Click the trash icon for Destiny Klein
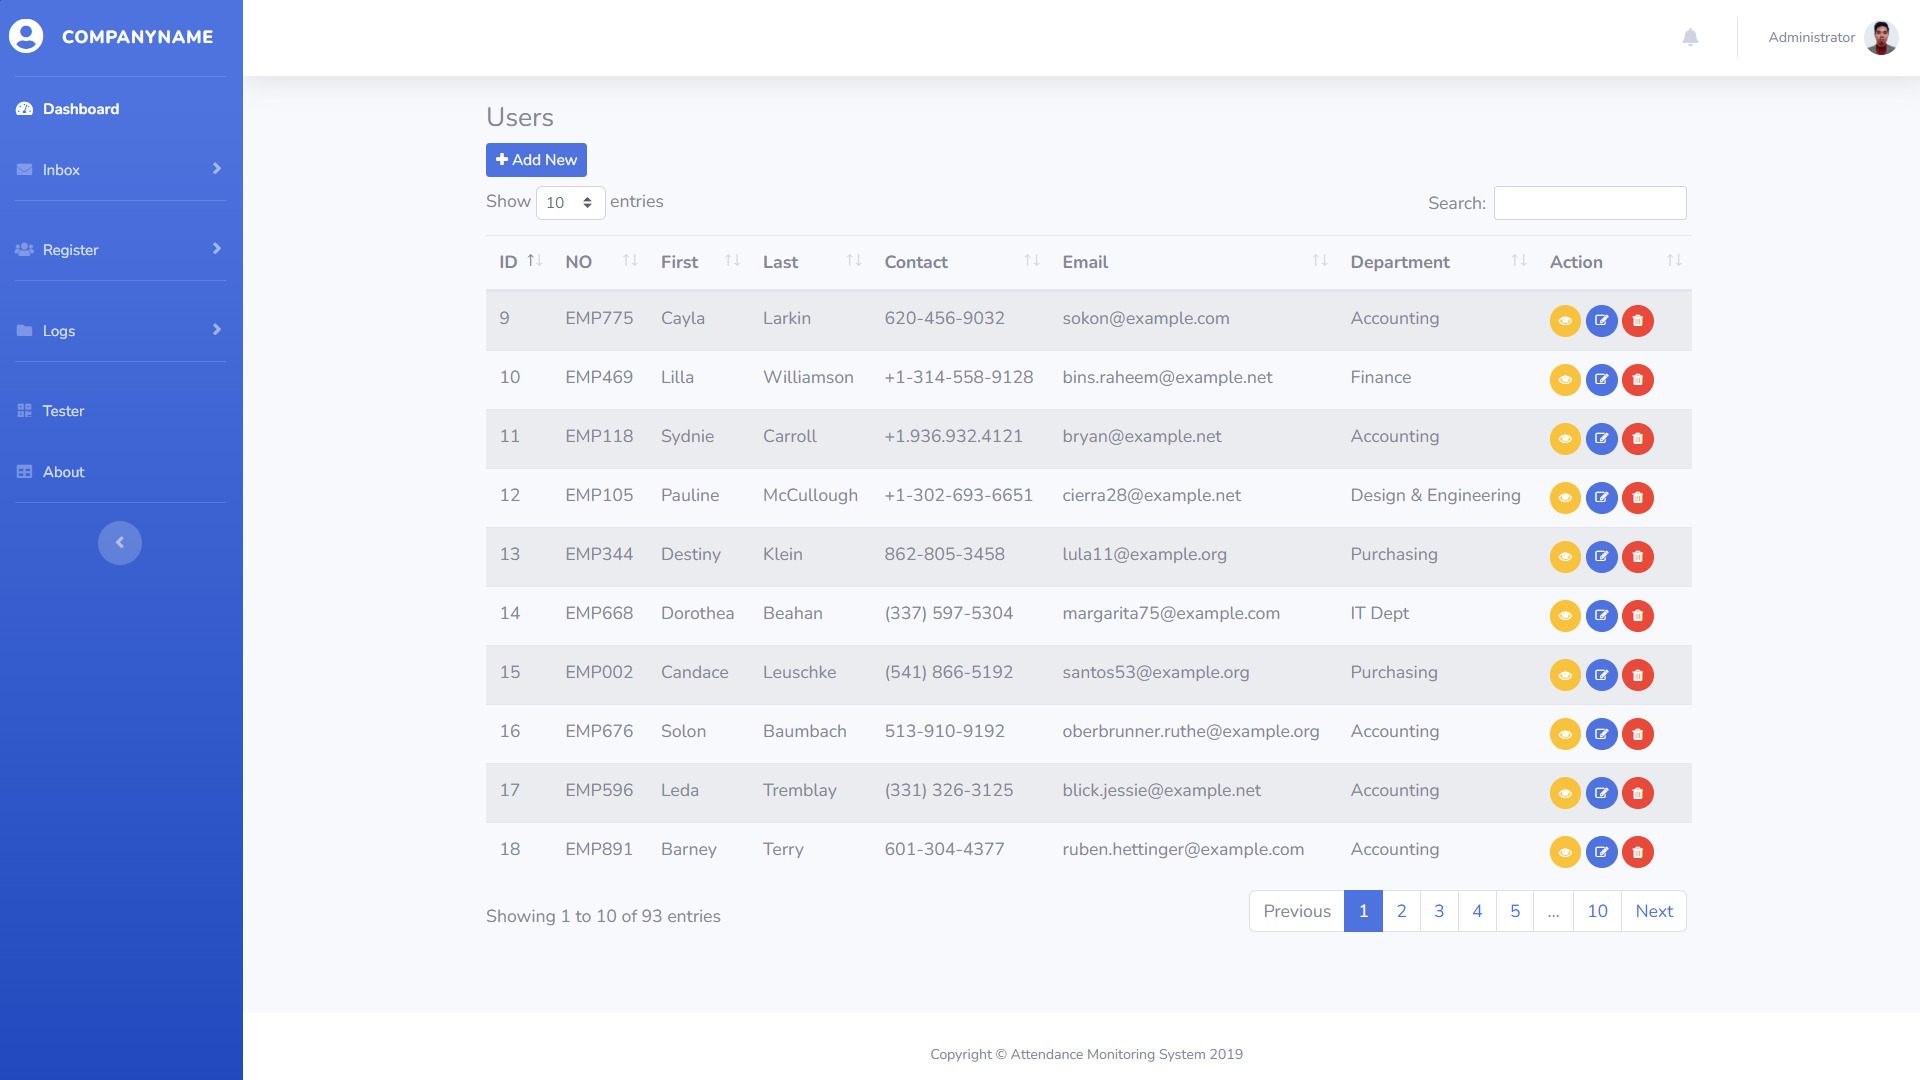The width and height of the screenshot is (1920, 1080). point(1637,557)
